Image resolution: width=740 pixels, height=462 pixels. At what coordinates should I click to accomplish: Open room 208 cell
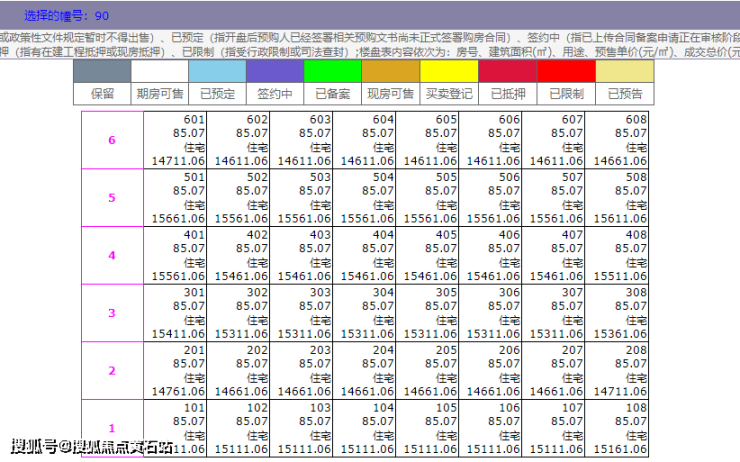coord(617,370)
